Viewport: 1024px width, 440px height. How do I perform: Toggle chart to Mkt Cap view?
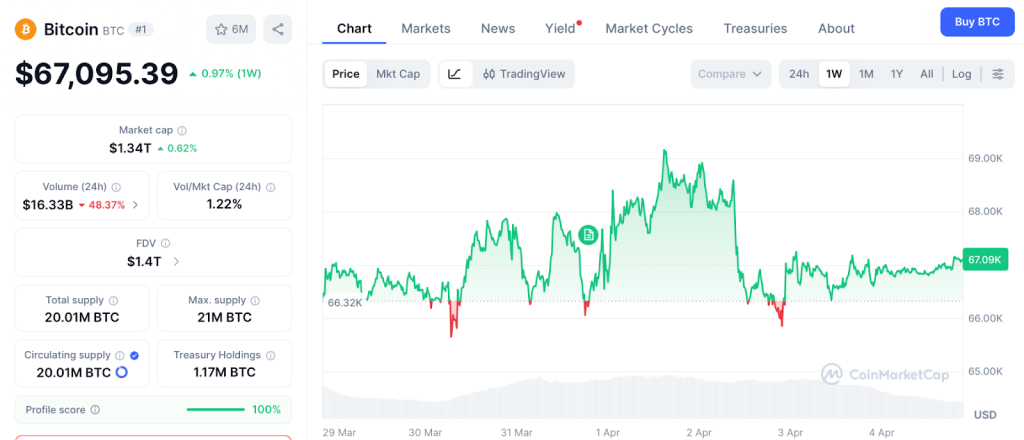398,74
